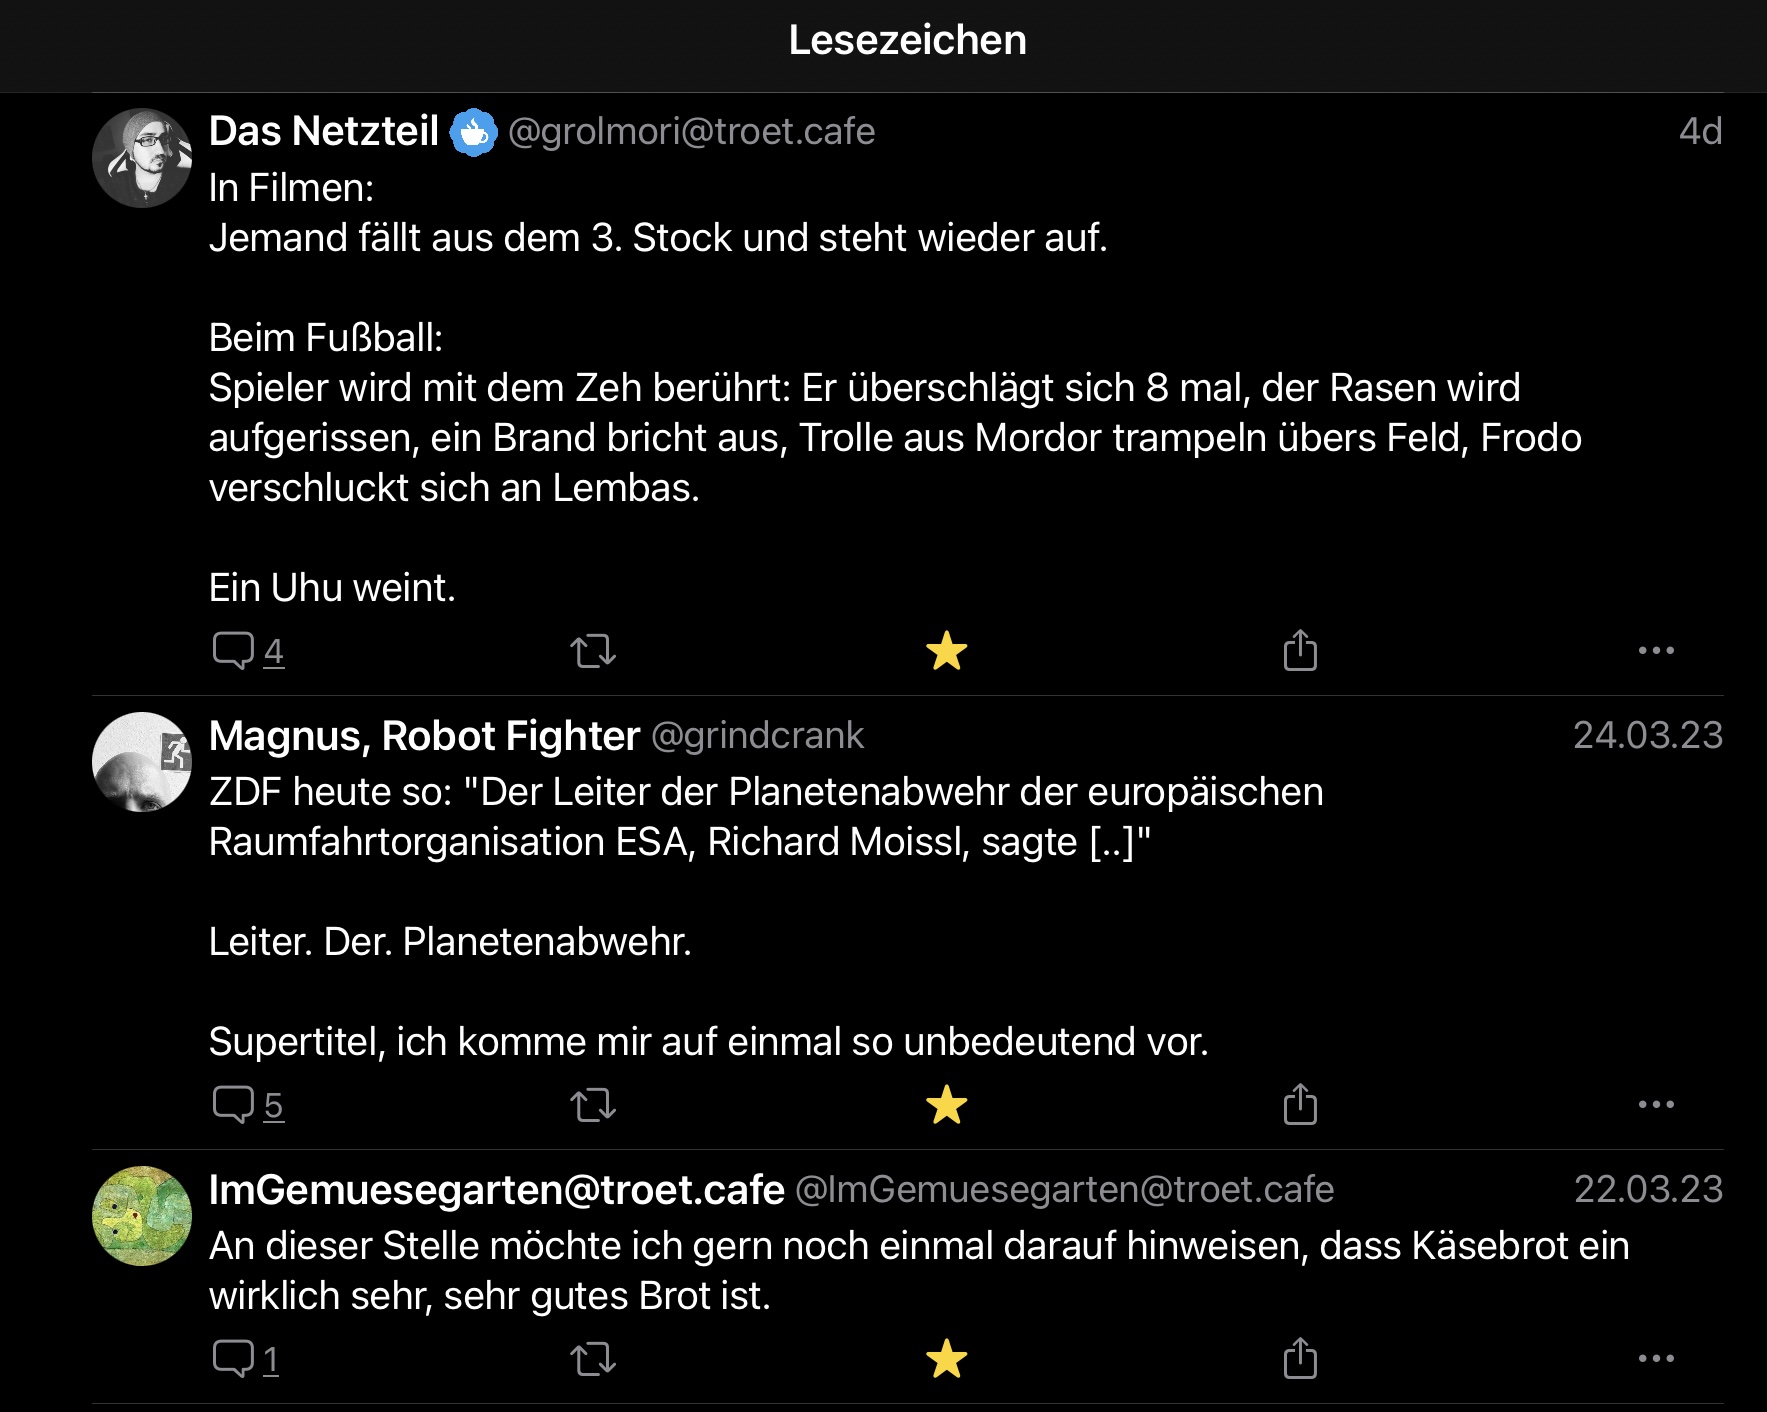Boost the Planetenabwehr post
The height and width of the screenshot is (1412, 1767).
[x=593, y=1105]
